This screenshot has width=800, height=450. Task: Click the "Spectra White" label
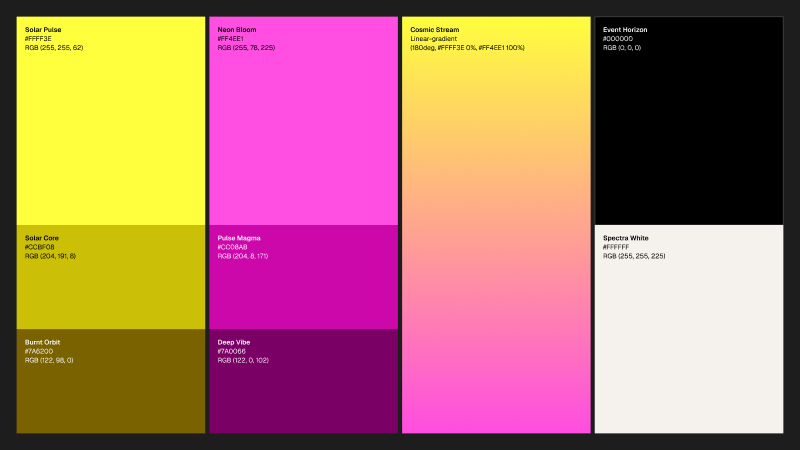point(626,238)
